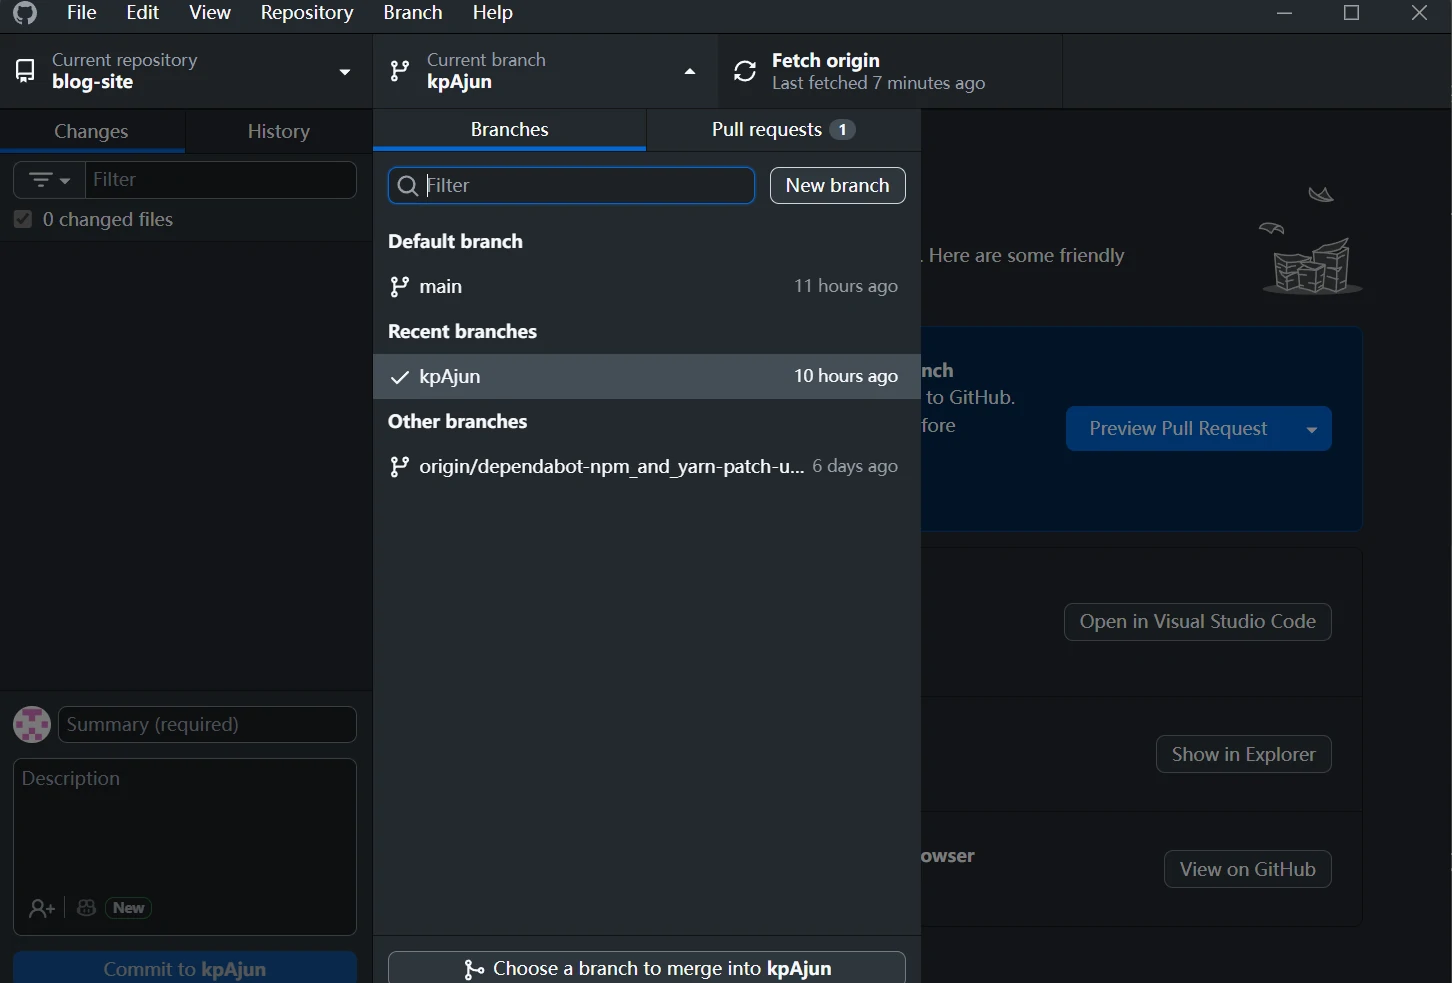Viewport: 1452px width, 983px height.
Task: Click the Copilot generate commit message icon
Action: click(x=86, y=908)
